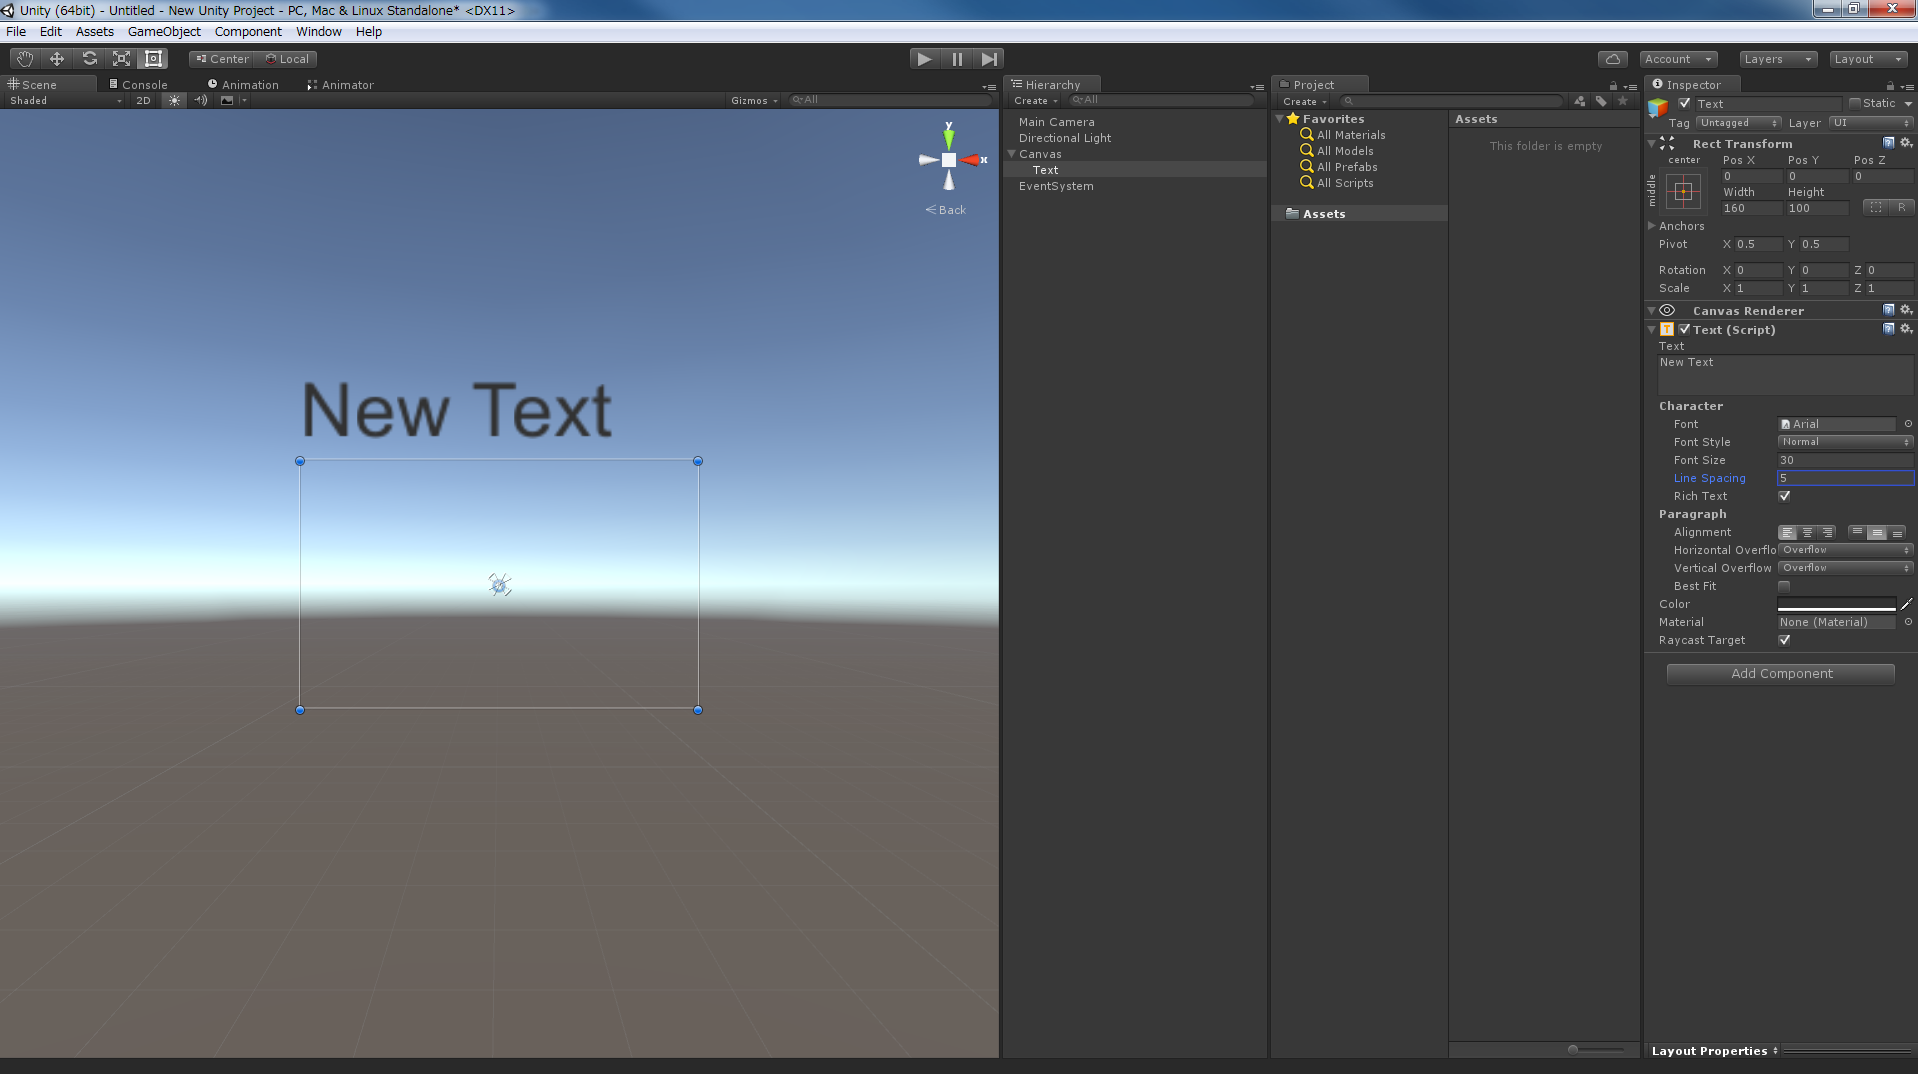The width and height of the screenshot is (1918, 1074).
Task: Open the Layers dropdown
Action: click(1778, 59)
